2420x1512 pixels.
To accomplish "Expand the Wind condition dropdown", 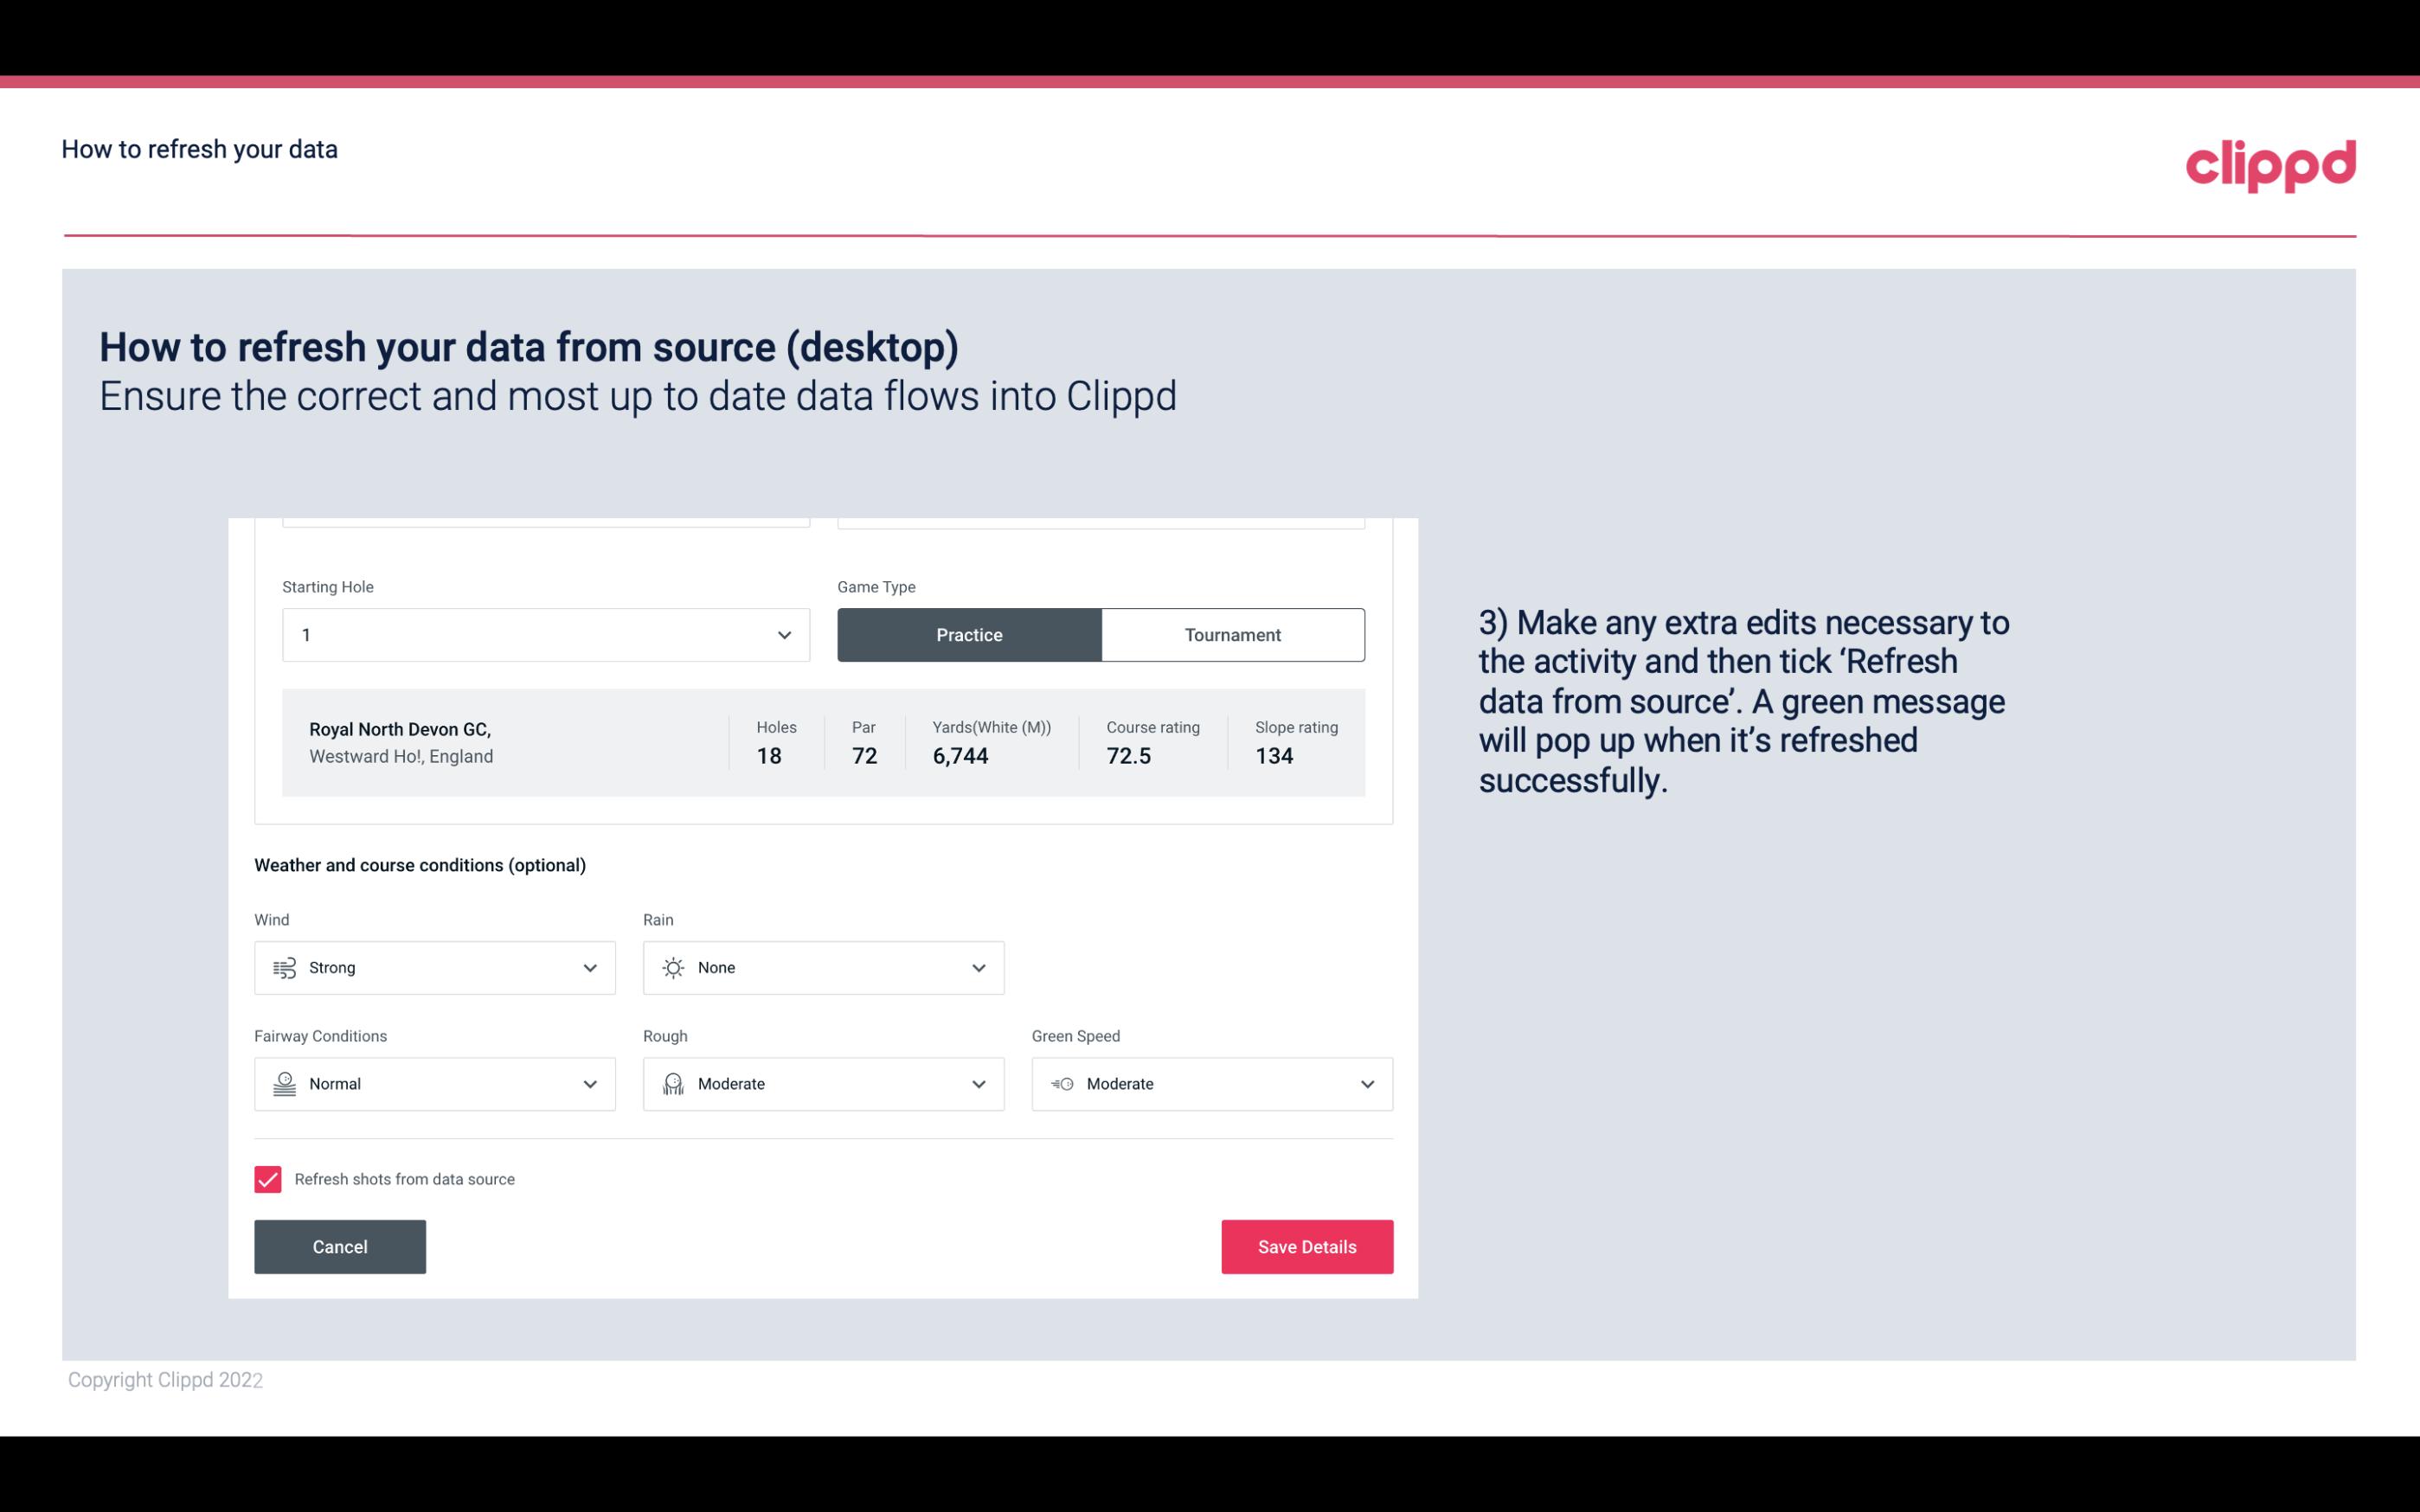I will tap(589, 967).
